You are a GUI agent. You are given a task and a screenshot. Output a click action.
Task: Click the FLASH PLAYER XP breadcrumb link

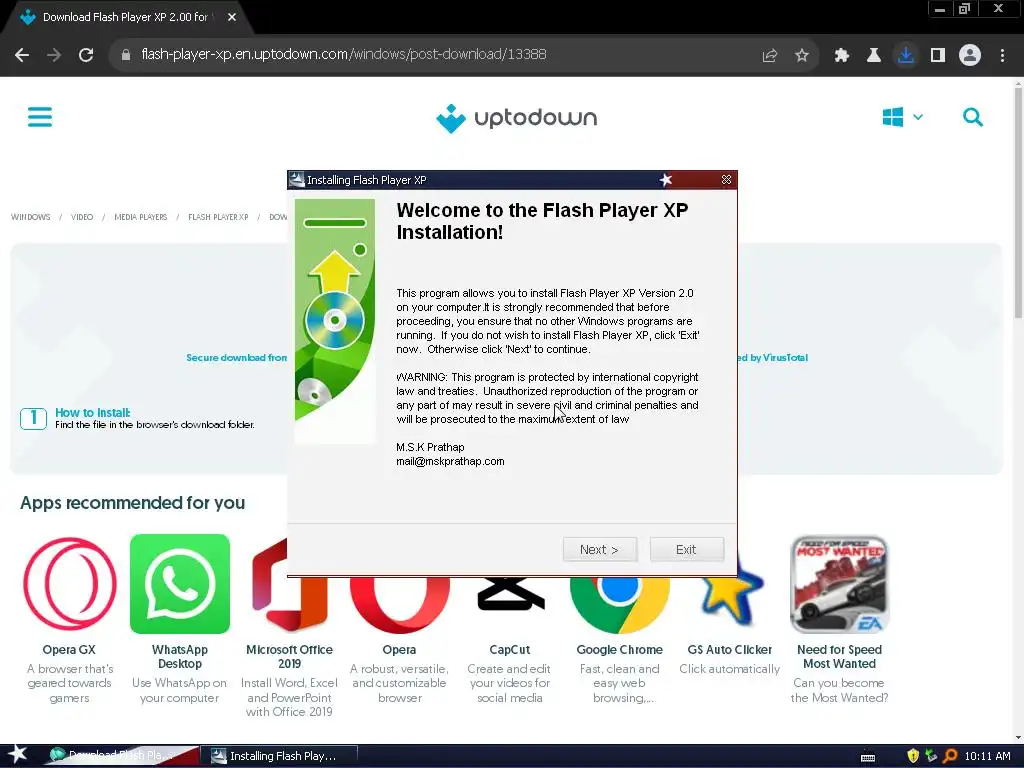(218, 217)
